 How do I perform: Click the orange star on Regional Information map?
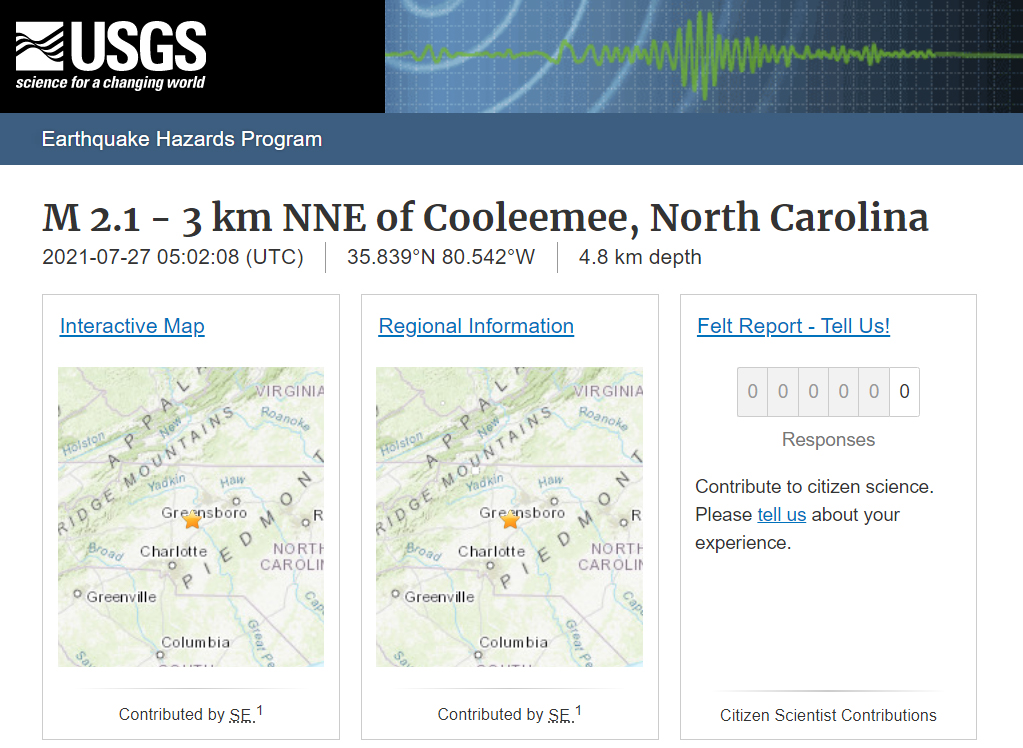pos(510,520)
